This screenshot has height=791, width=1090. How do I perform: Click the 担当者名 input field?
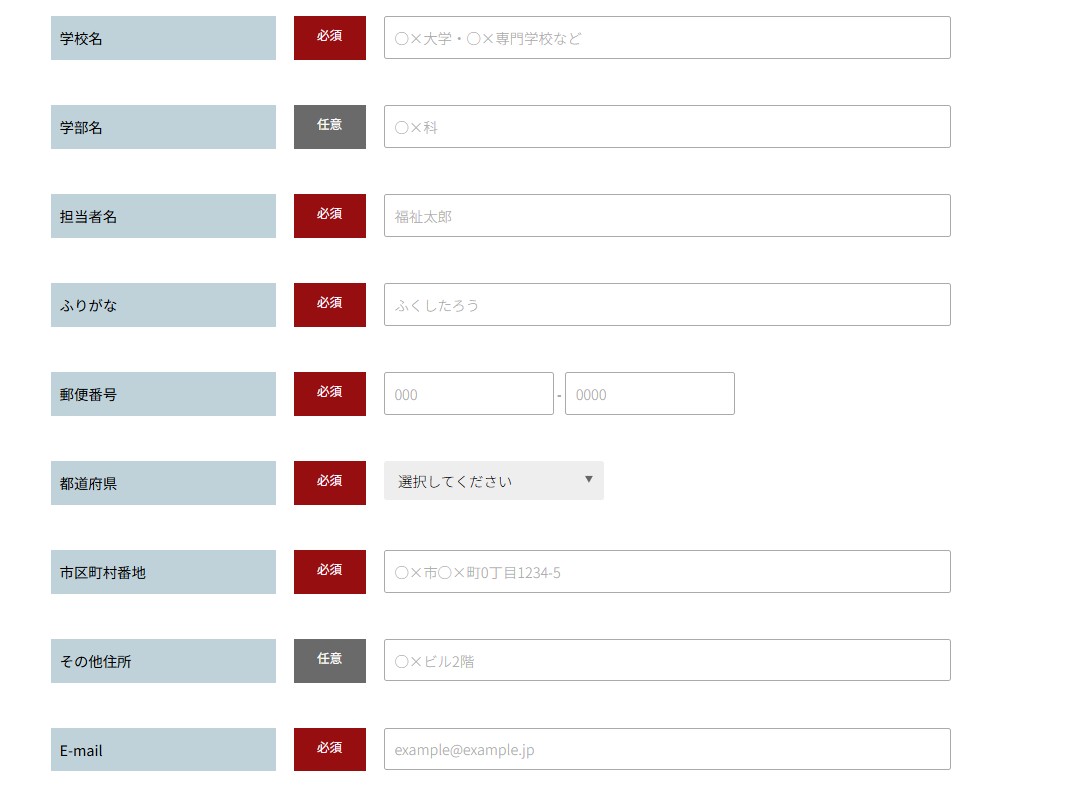(667, 216)
